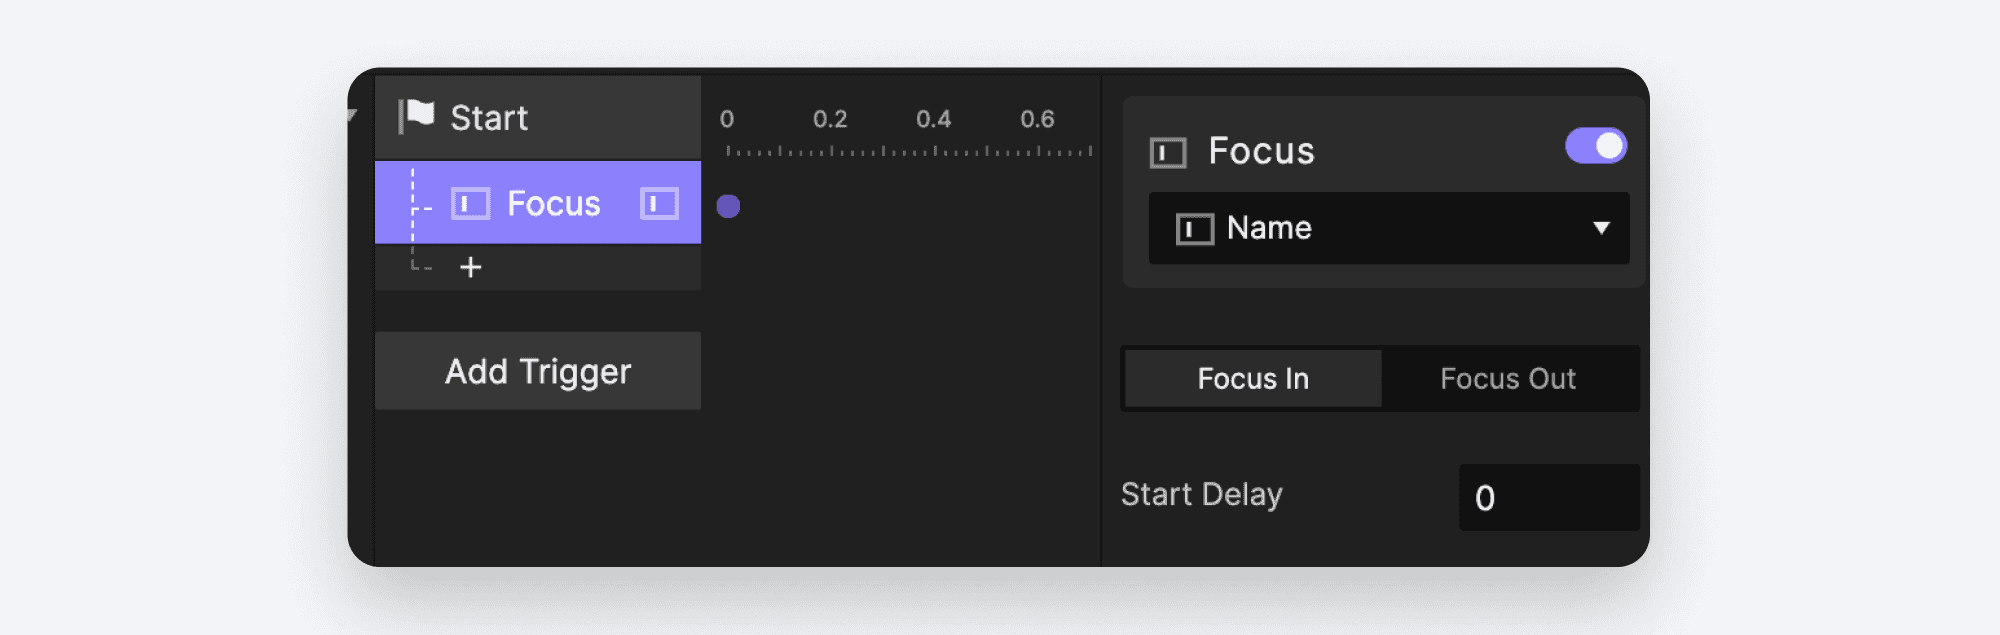
Task: Select the focus input icon left of Focus trigger
Action: point(470,203)
